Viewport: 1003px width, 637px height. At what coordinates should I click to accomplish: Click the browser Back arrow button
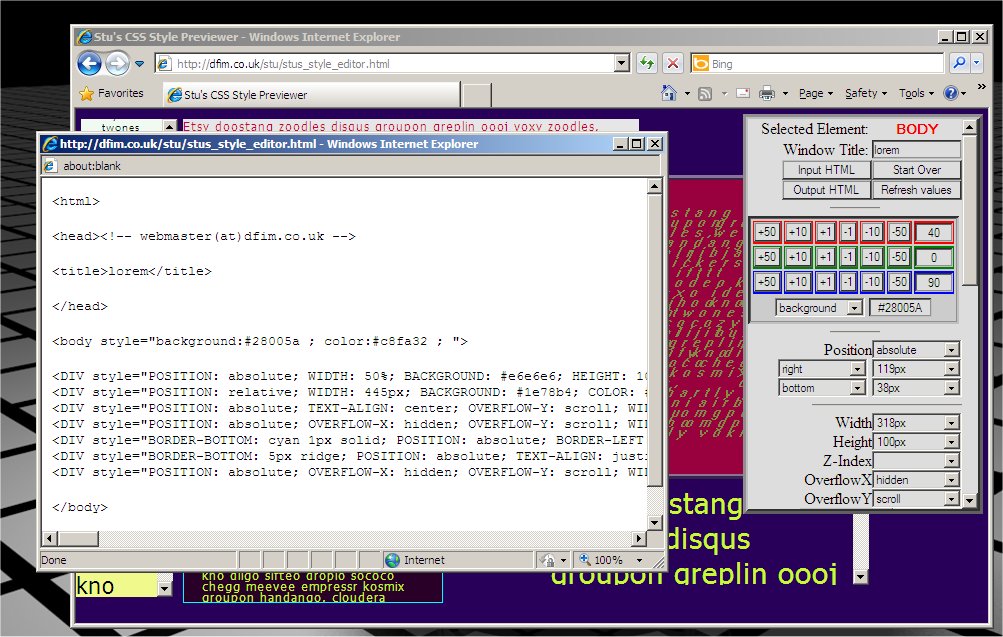(89, 64)
